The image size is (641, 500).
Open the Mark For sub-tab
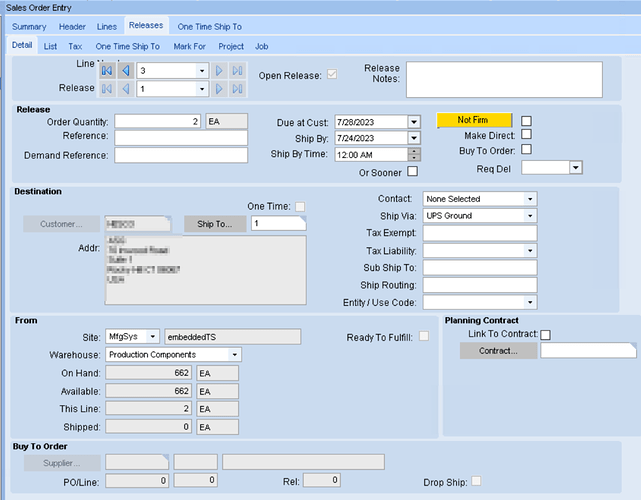coord(189,47)
